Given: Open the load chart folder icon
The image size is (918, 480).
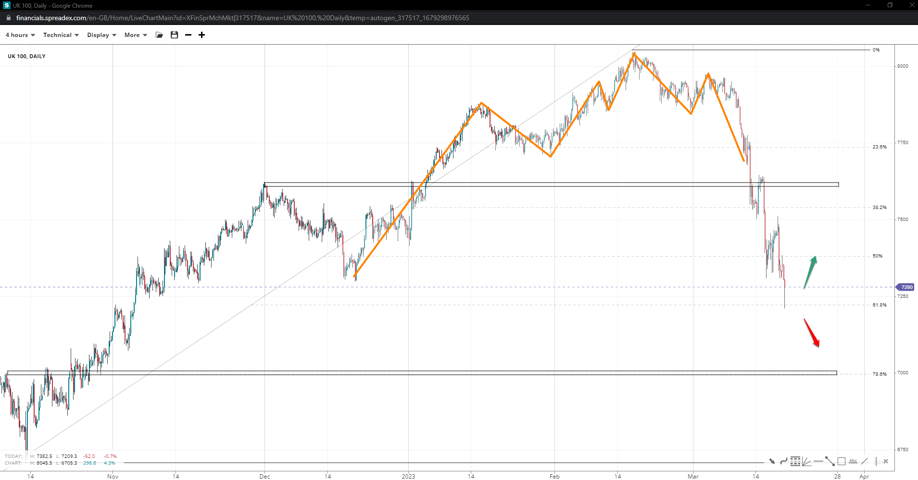Looking at the screenshot, I should point(159,35).
